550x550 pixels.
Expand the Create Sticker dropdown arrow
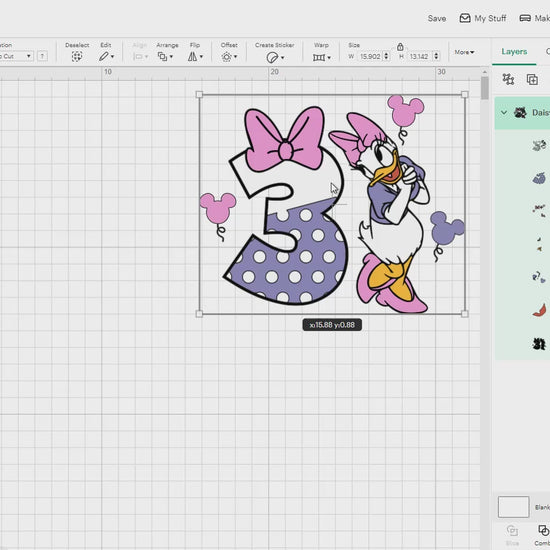pos(282,58)
